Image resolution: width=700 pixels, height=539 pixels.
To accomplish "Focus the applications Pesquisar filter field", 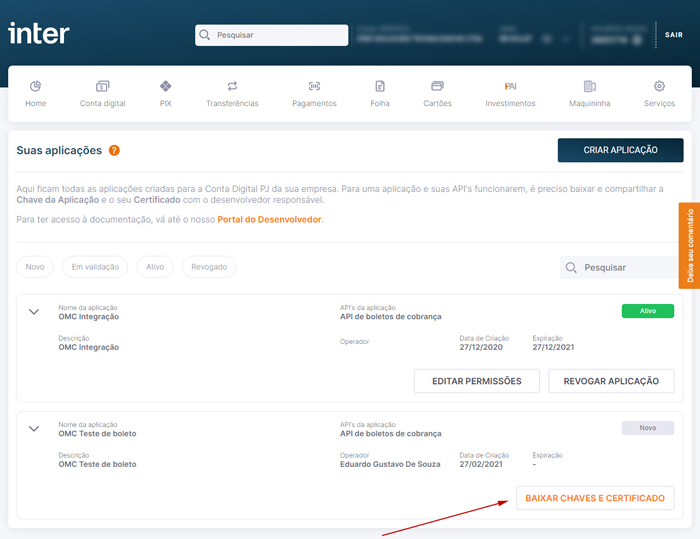I will [619, 267].
